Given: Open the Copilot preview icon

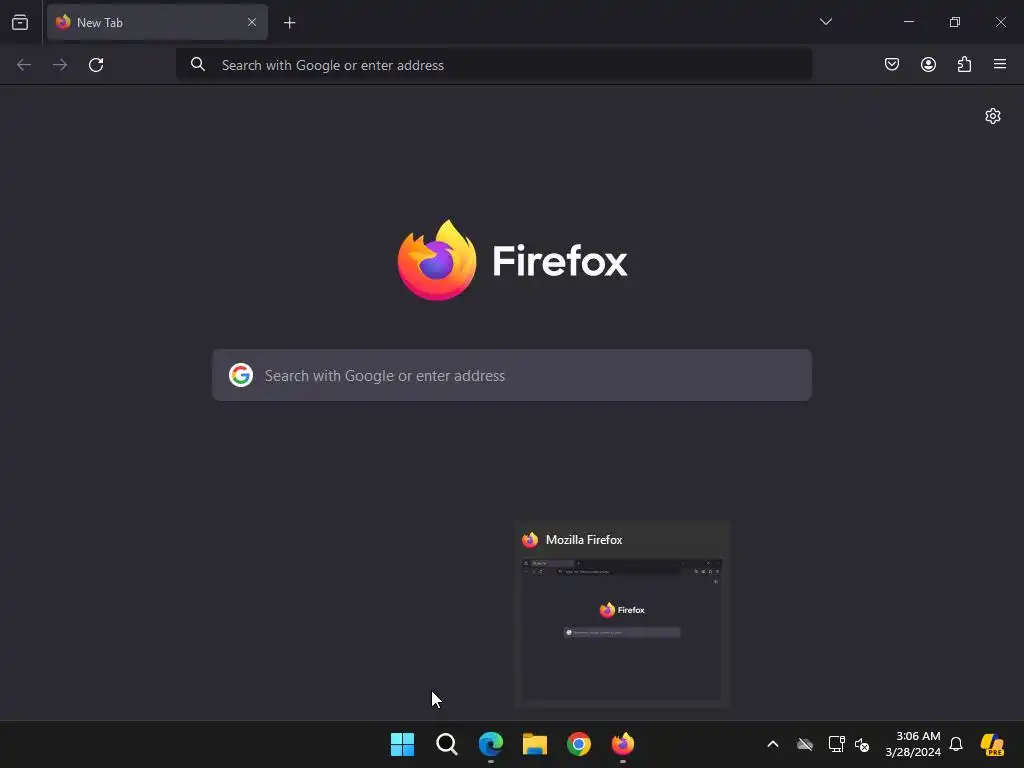Looking at the screenshot, I should coord(993,744).
